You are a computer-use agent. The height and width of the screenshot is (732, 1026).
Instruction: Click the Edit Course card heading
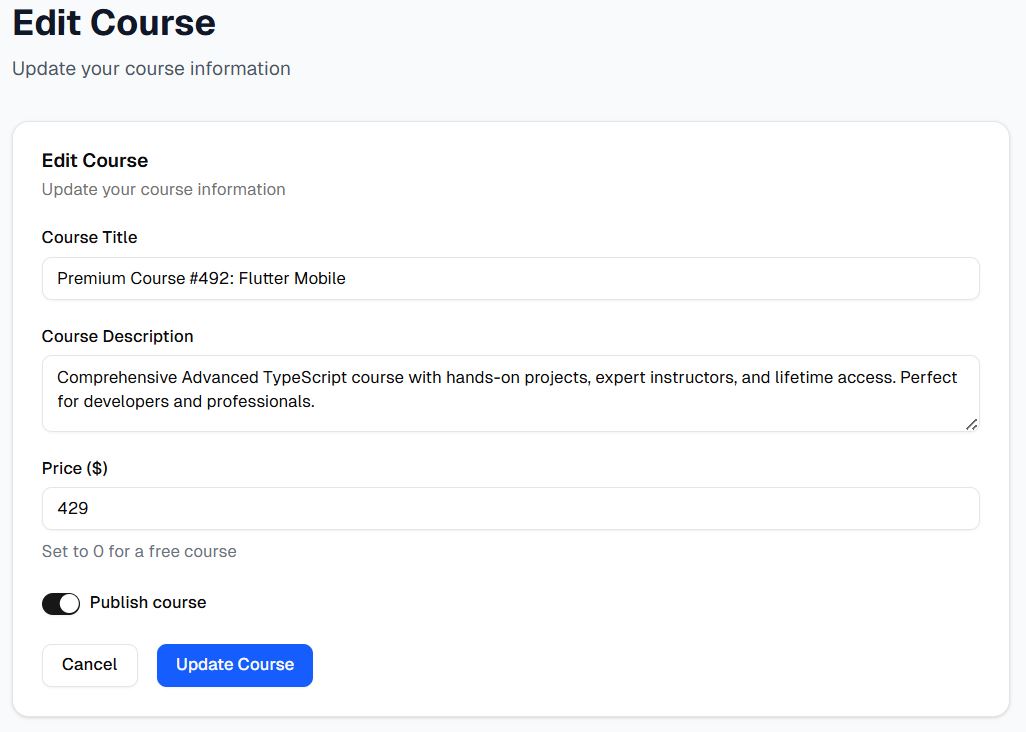(94, 160)
